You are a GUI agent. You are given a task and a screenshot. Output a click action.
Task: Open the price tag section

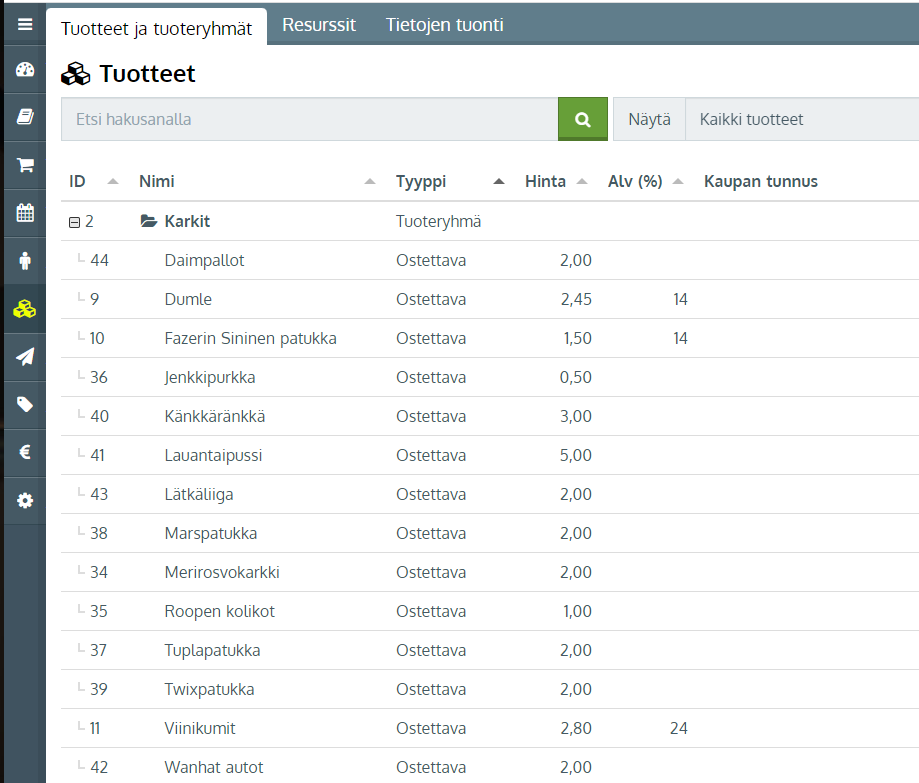pyautogui.click(x=25, y=404)
